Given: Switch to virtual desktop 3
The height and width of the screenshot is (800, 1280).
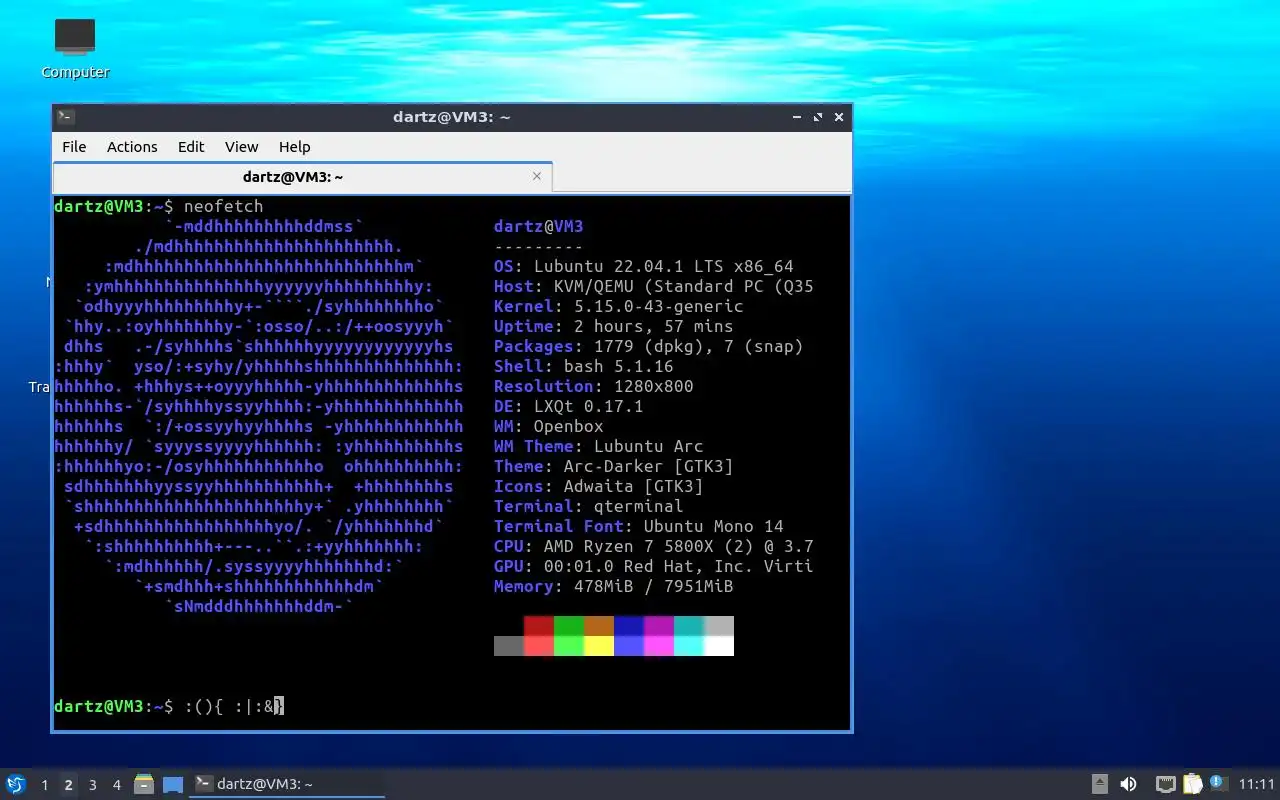Looking at the screenshot, I should pyautogui.click(x=92, y=785).
